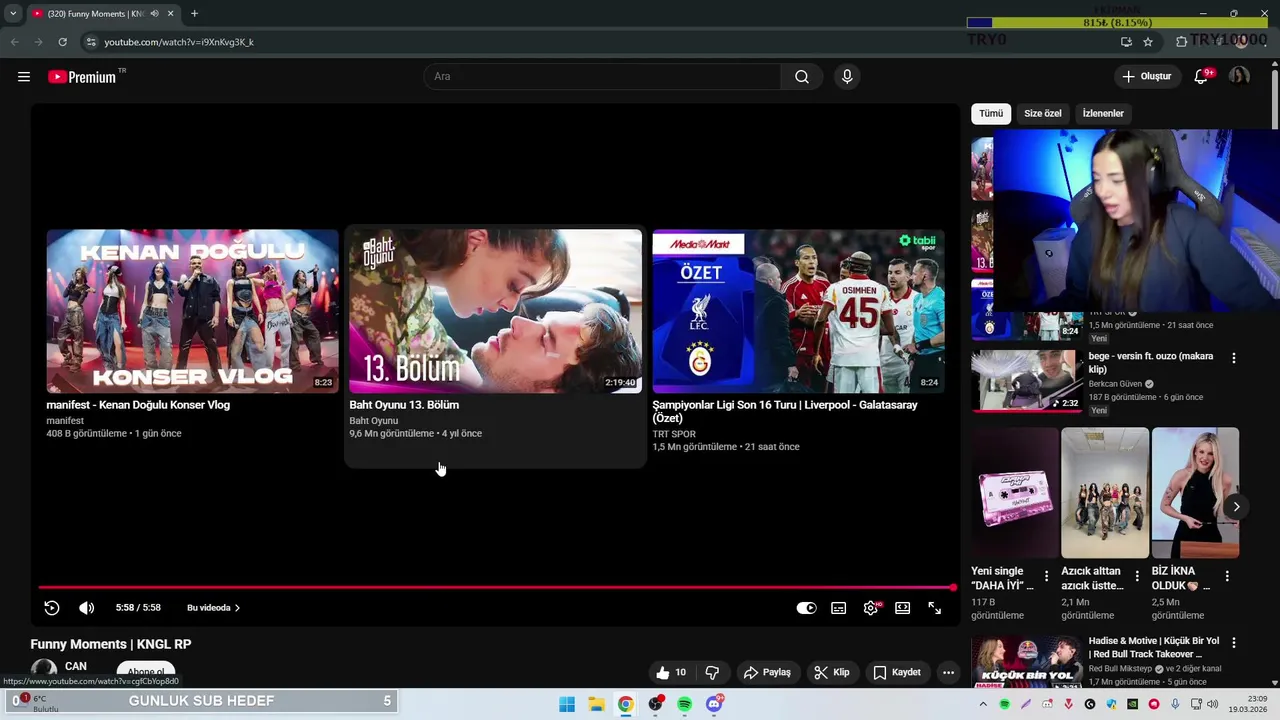
Task: Start voice search with the microphone icon
Action: click(847, 77)
